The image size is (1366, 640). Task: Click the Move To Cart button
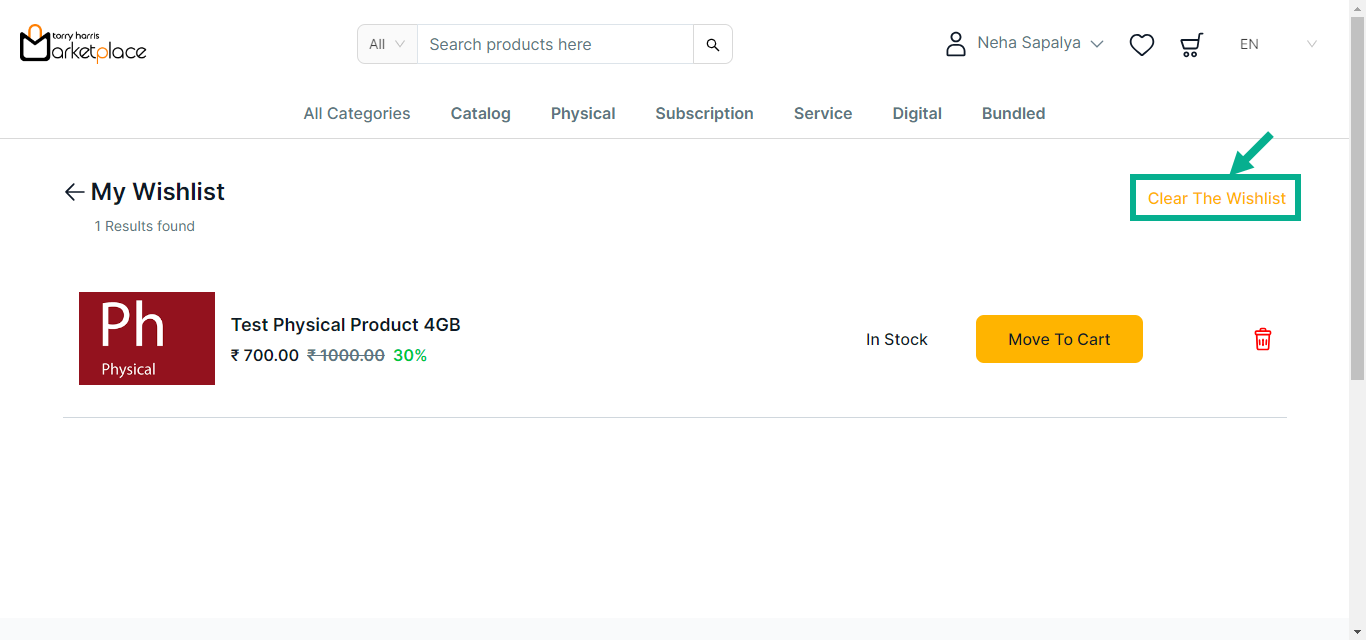click(1059, 339)
